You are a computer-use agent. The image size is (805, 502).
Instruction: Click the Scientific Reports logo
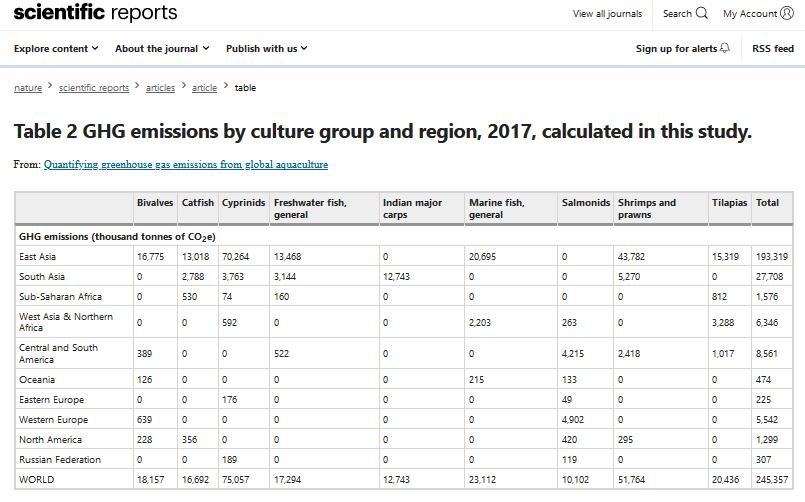[x=95, y=13]
